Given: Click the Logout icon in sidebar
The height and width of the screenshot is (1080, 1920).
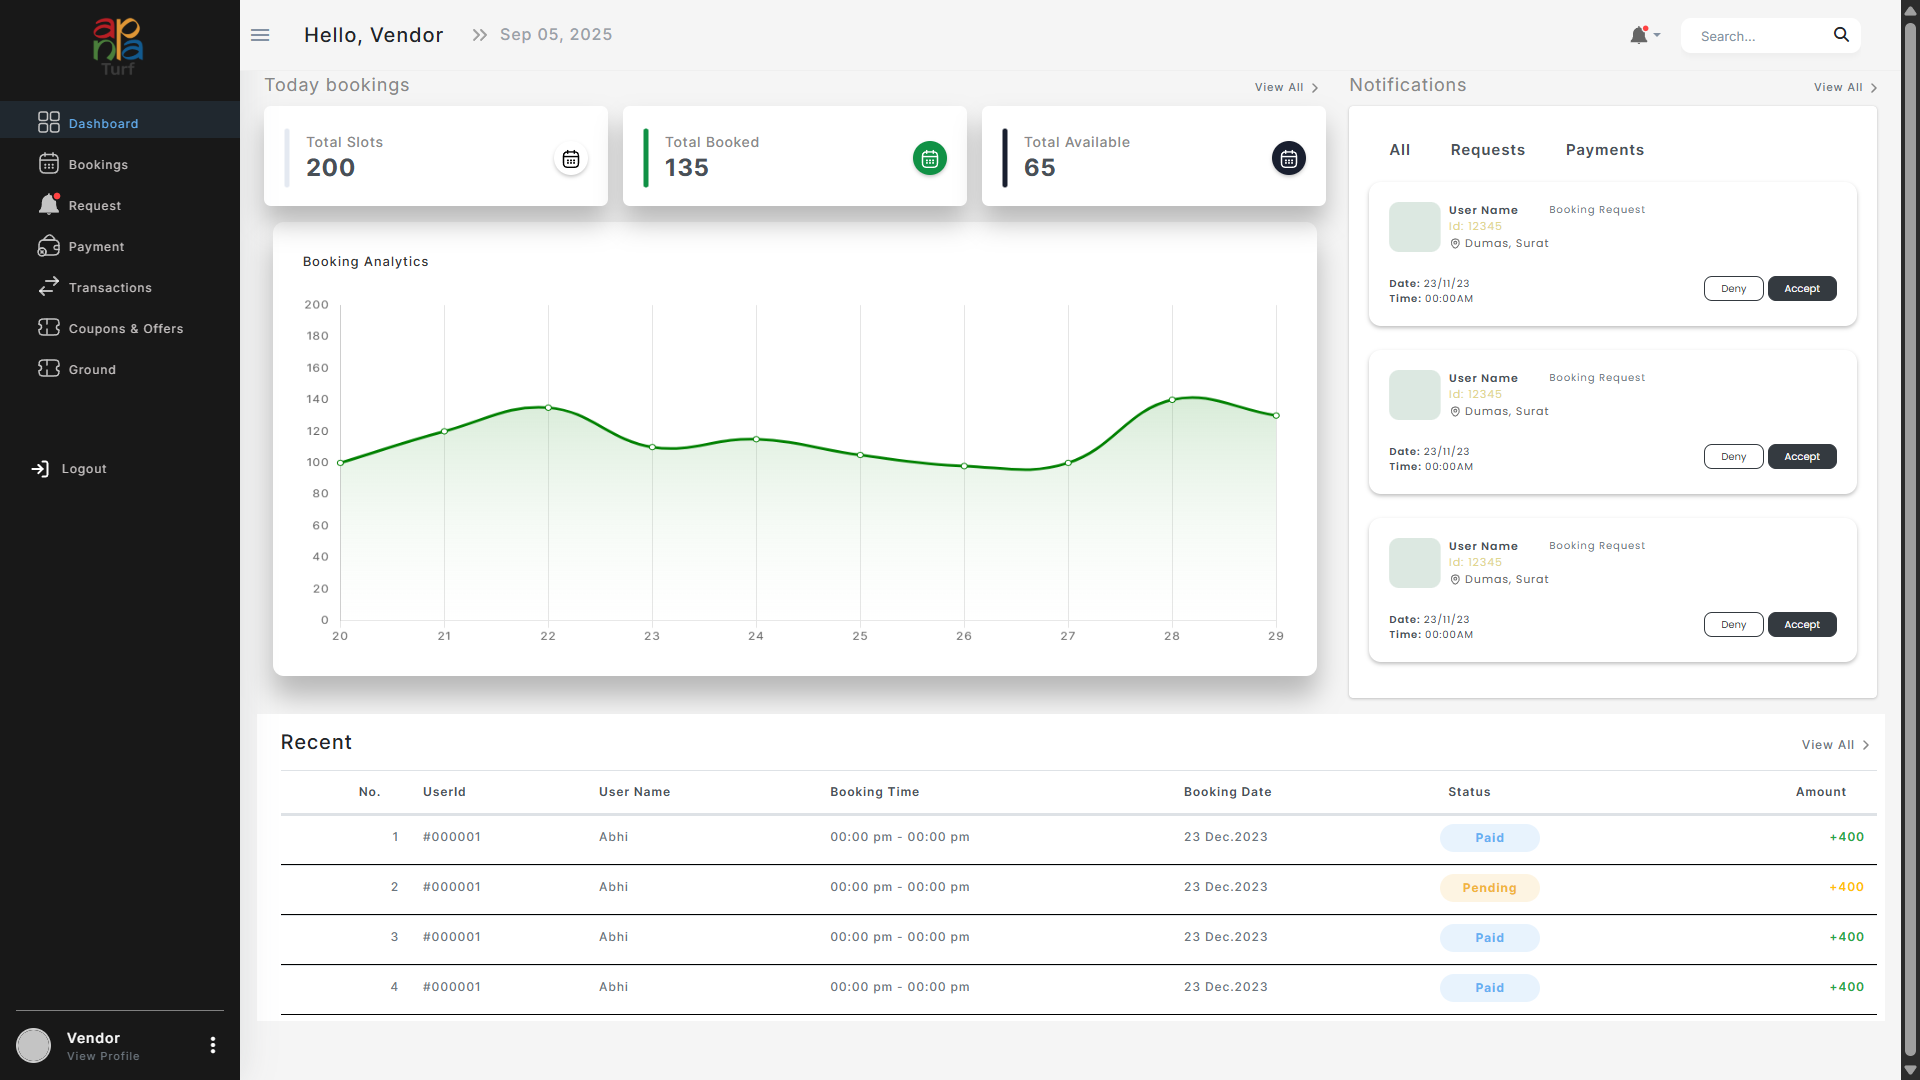Looking at the screenshot, I should (41, 468).
